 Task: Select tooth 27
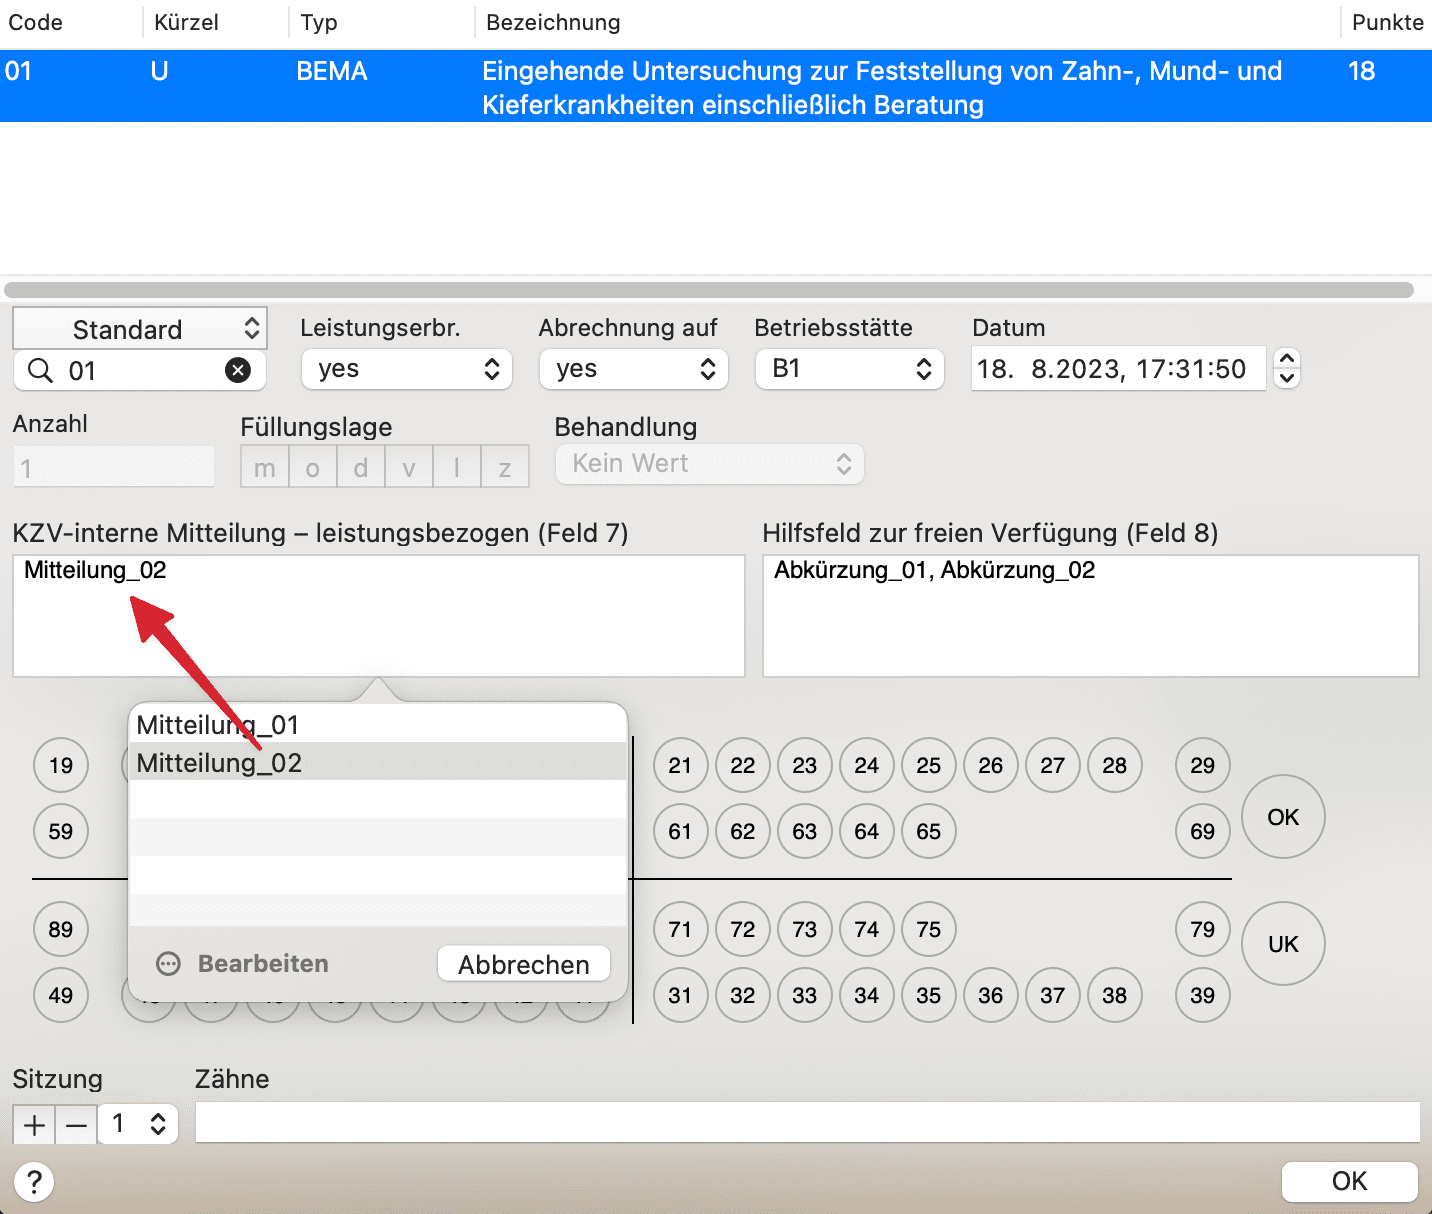pyautogui.click(x=1053, y=766)
